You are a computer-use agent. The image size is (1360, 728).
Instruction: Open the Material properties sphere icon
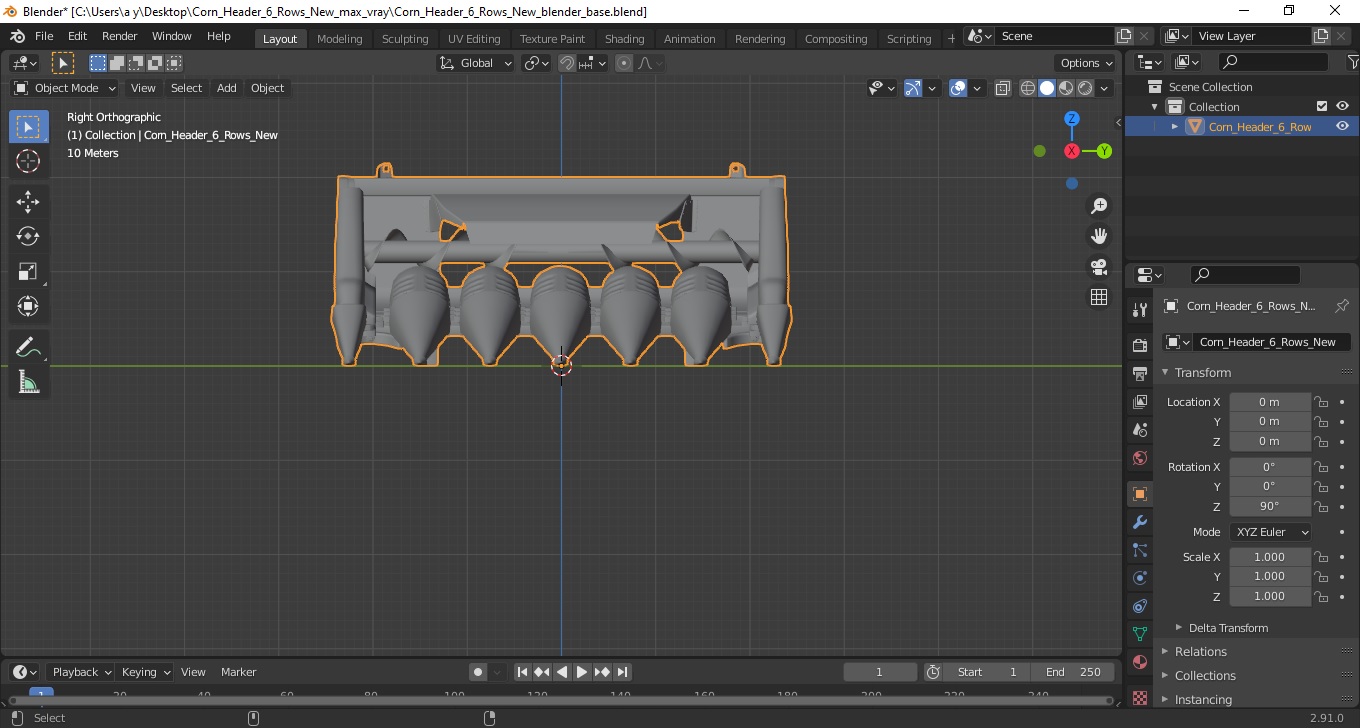[x=1139, y=662]
